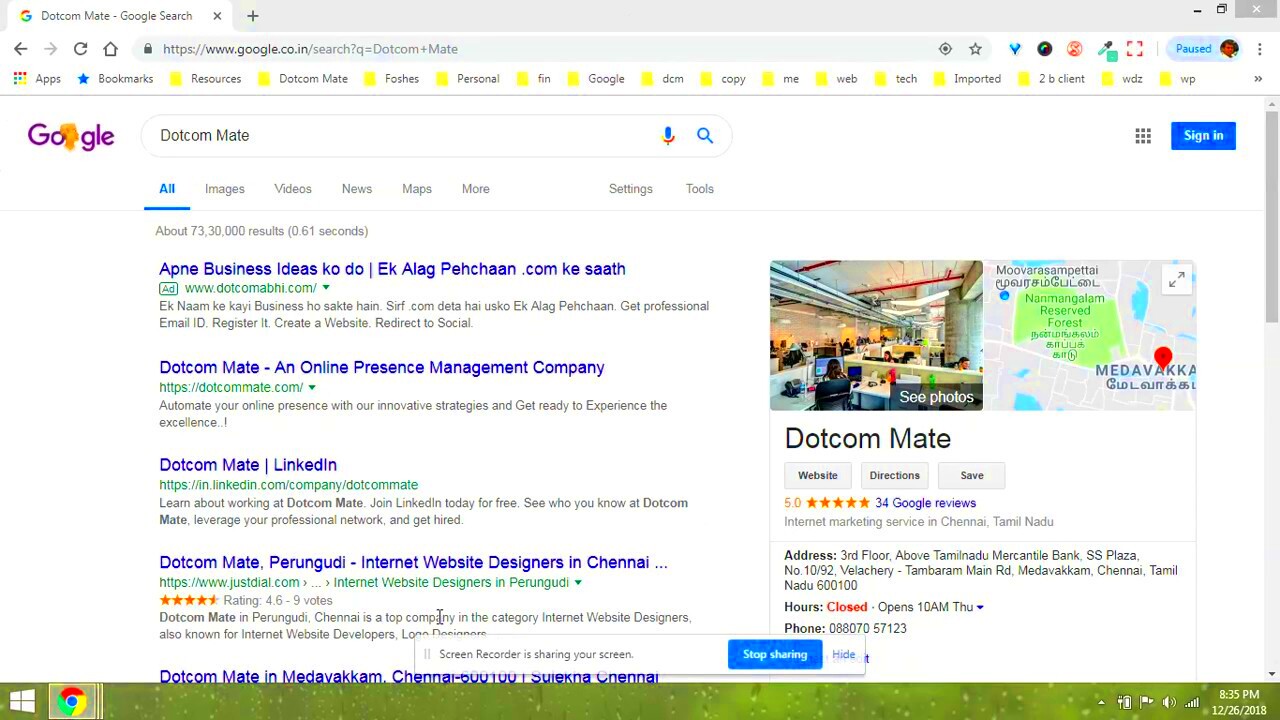This screenshot has width=1280, height=720.
Task: Click inside the Google search box
Action: coord(400,135)
